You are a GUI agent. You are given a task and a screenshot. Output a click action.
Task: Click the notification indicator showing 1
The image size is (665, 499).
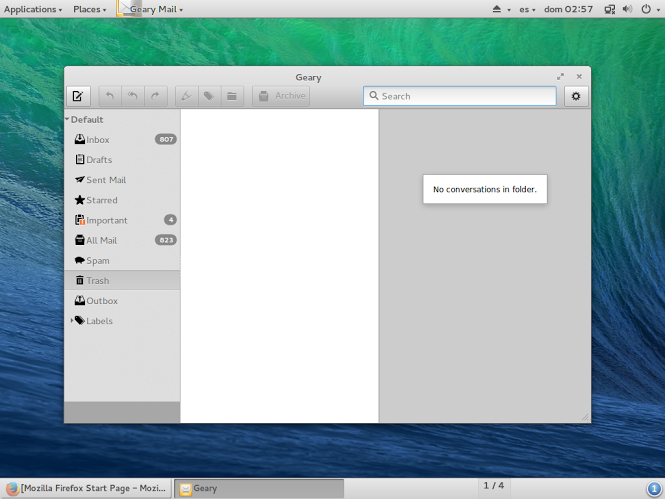pyautogui.click(x=654, y=489)
